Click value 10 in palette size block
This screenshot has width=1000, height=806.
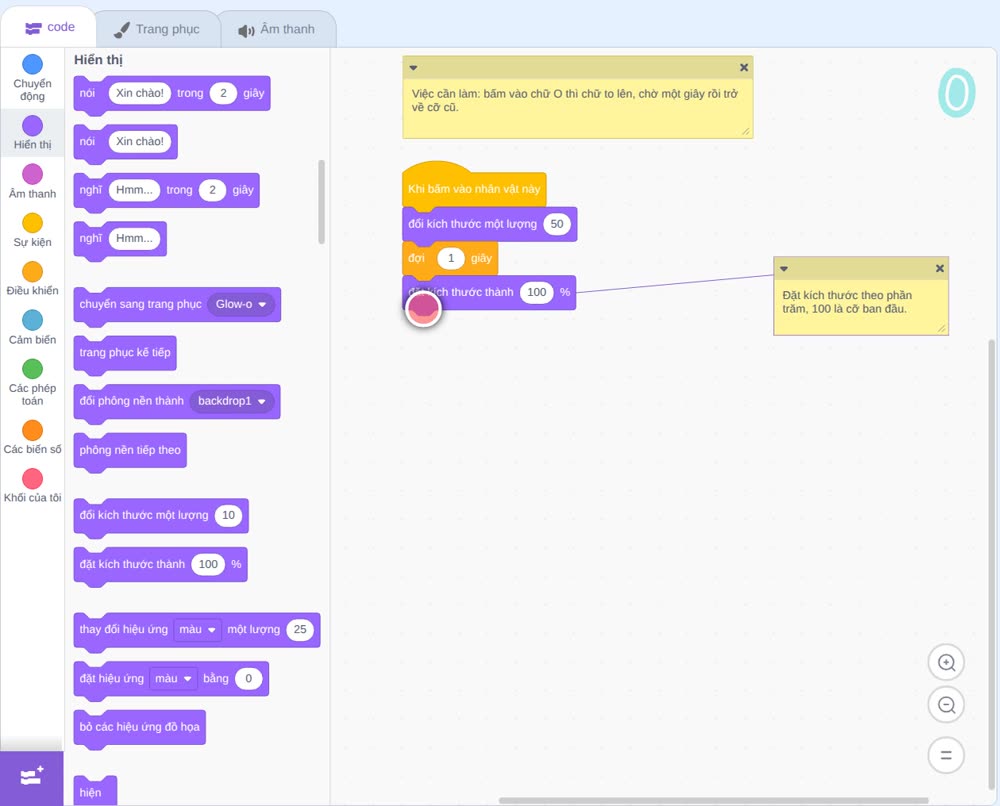(228, 515)
